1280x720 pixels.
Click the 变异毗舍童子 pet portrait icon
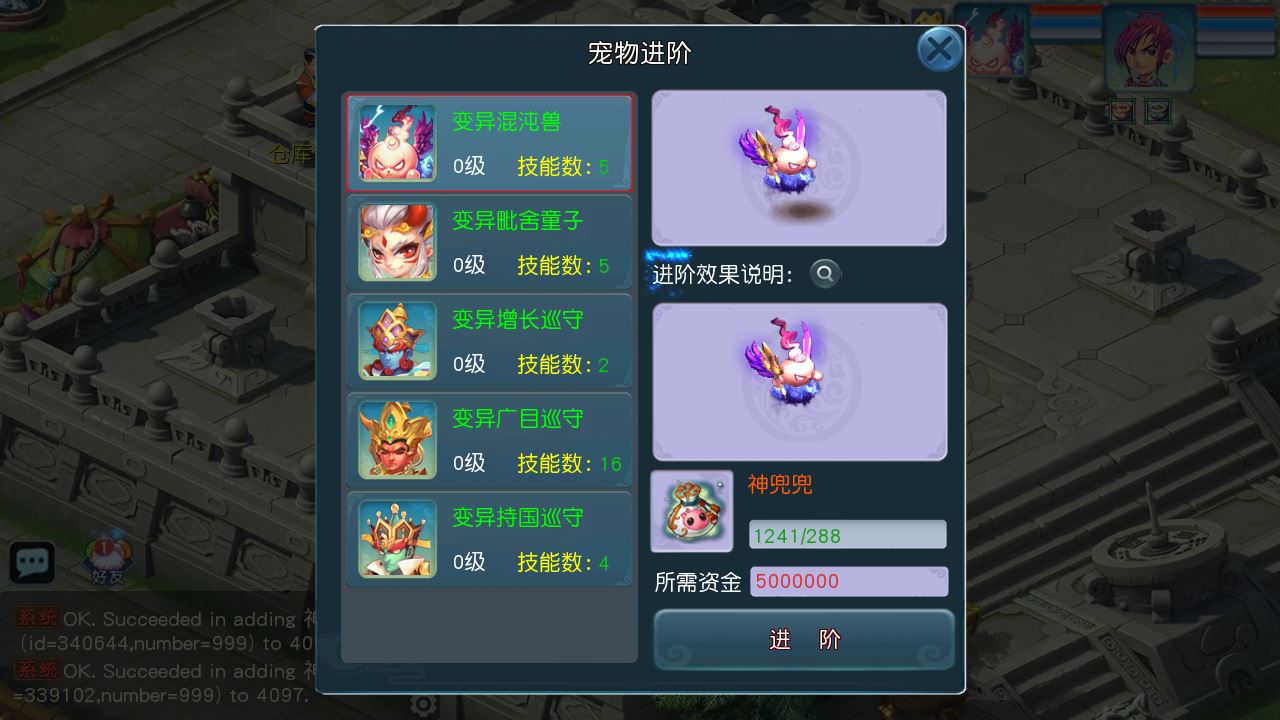(397, 242)
